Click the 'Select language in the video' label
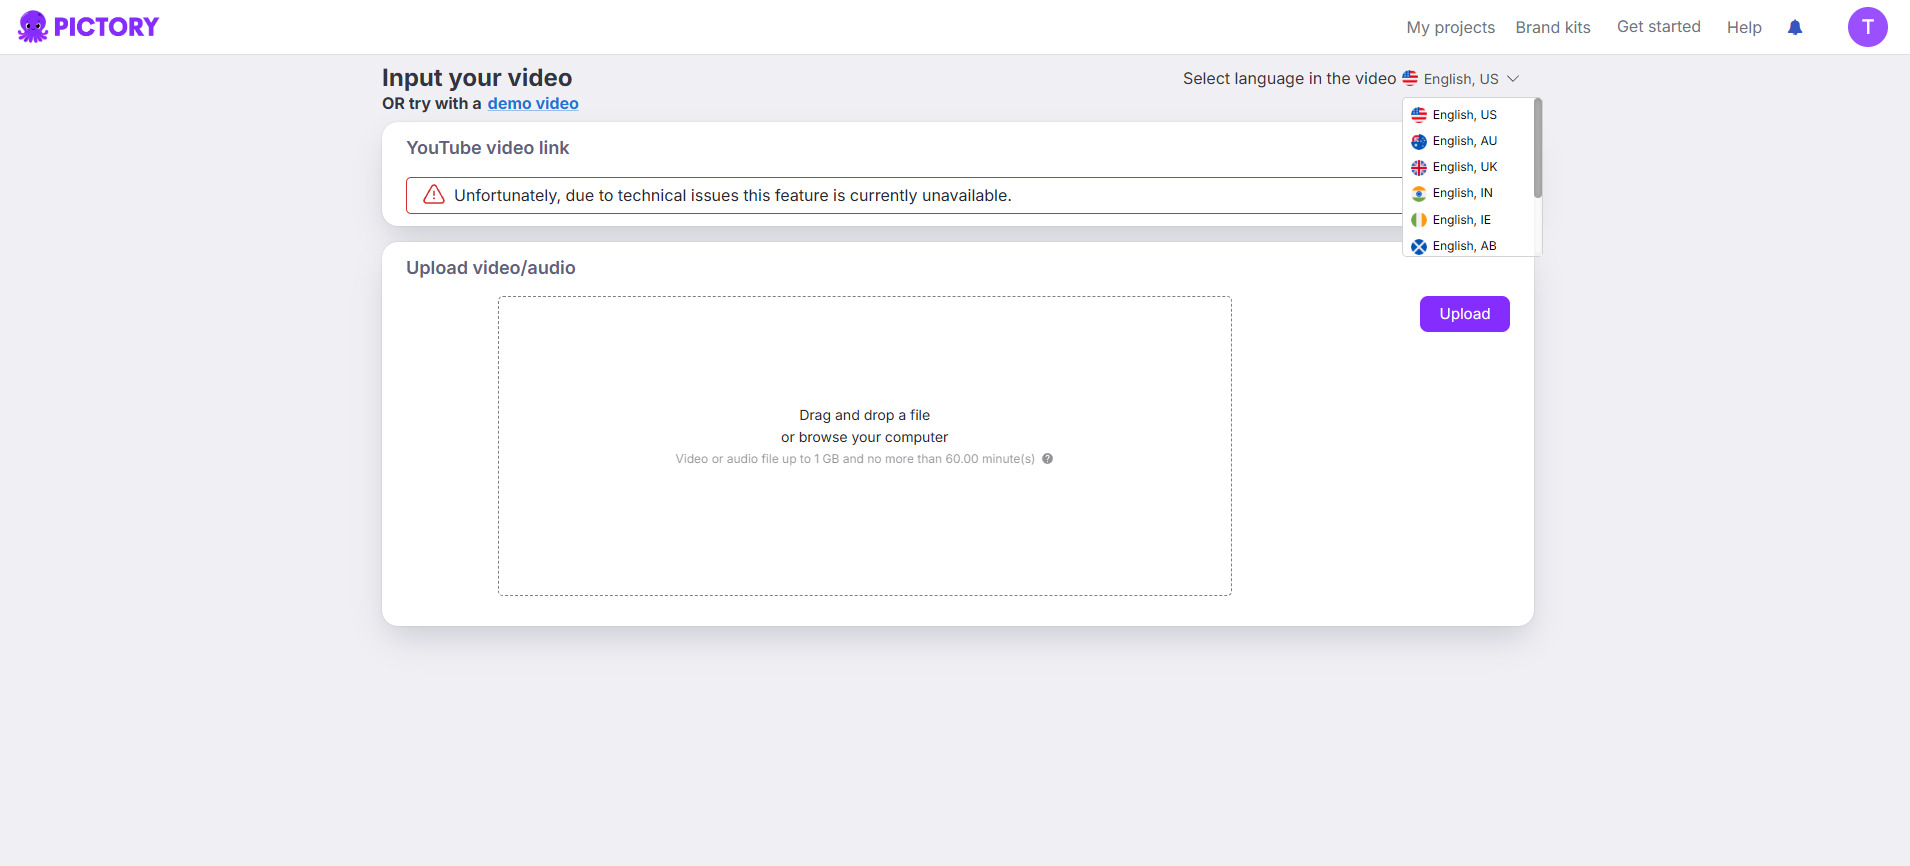1910x866 pixels. (x=1289, y=79)
